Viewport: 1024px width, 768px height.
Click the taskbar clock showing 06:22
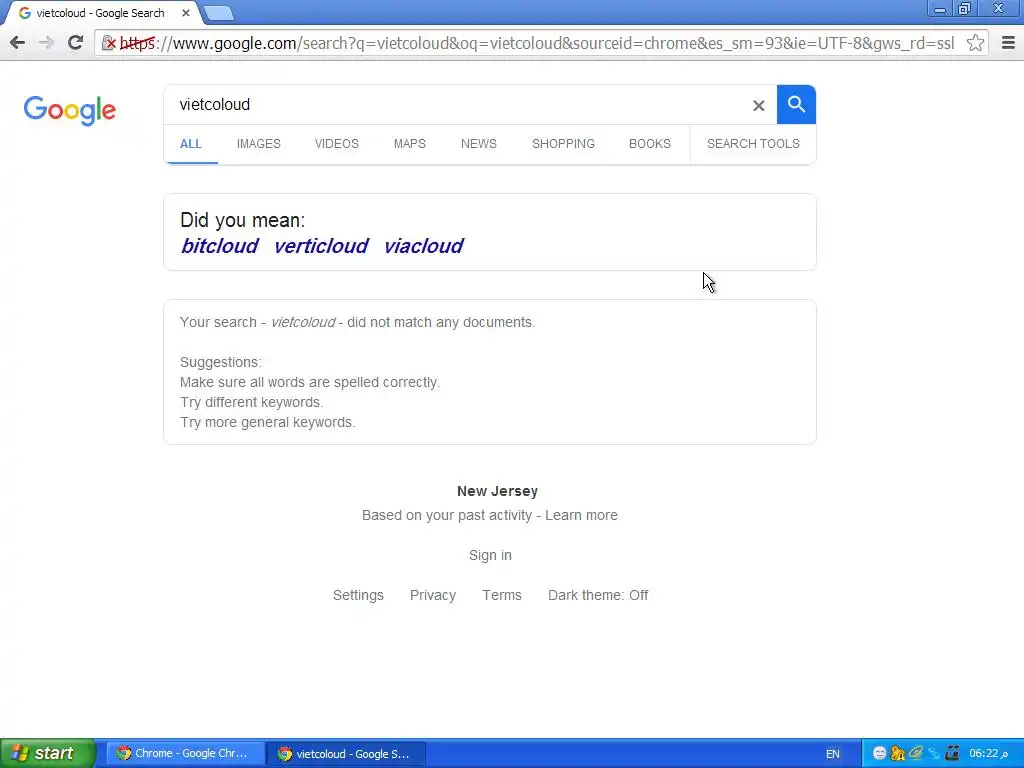(988, 754)
